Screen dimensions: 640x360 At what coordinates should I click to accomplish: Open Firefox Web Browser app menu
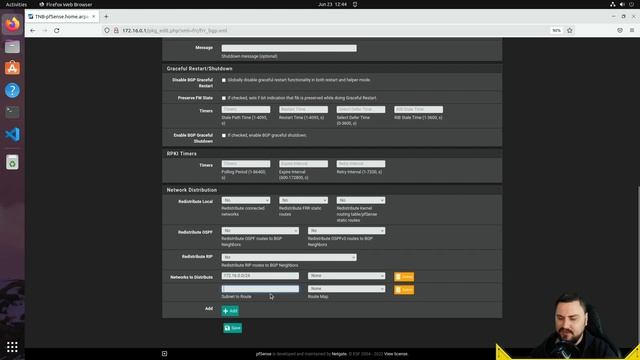click(66, 4)
